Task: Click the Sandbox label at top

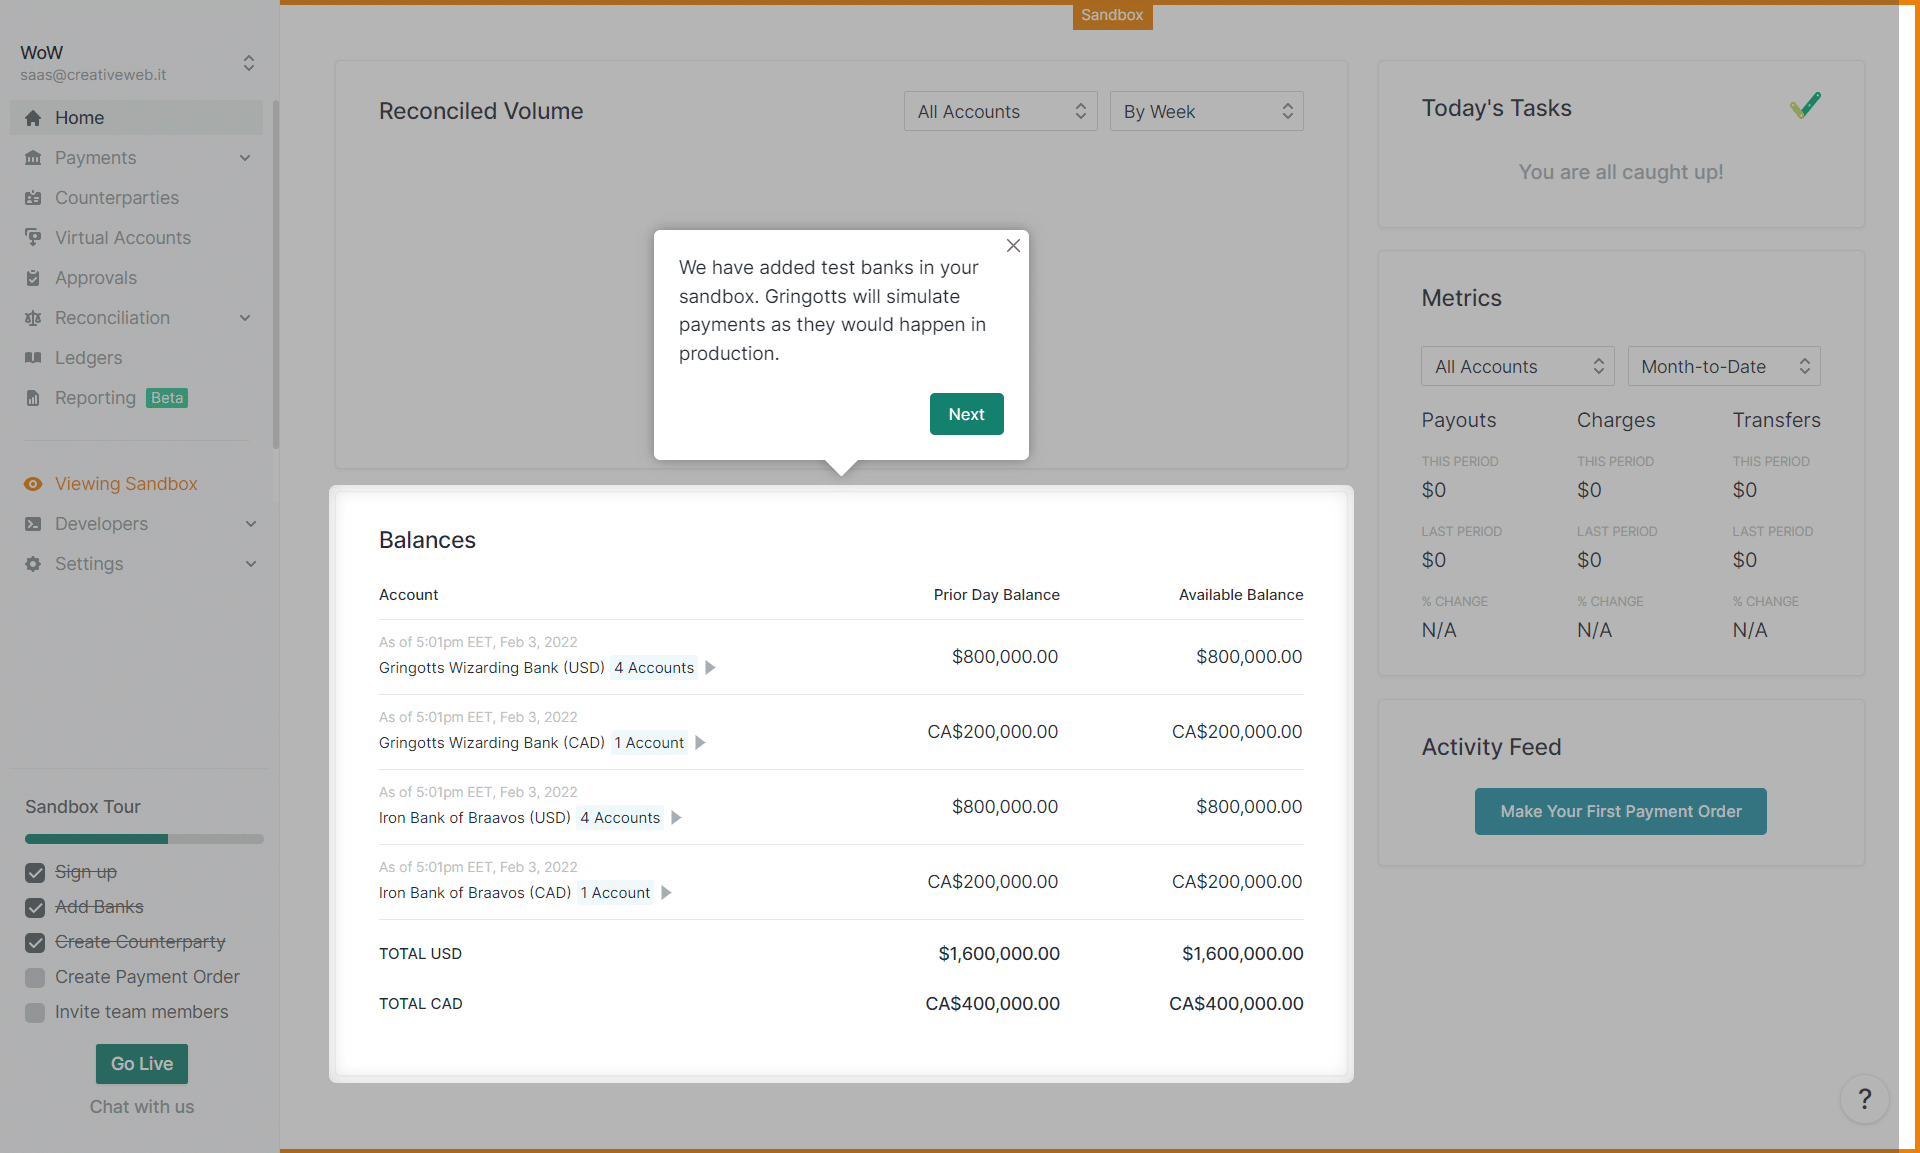Action: 1112,15
